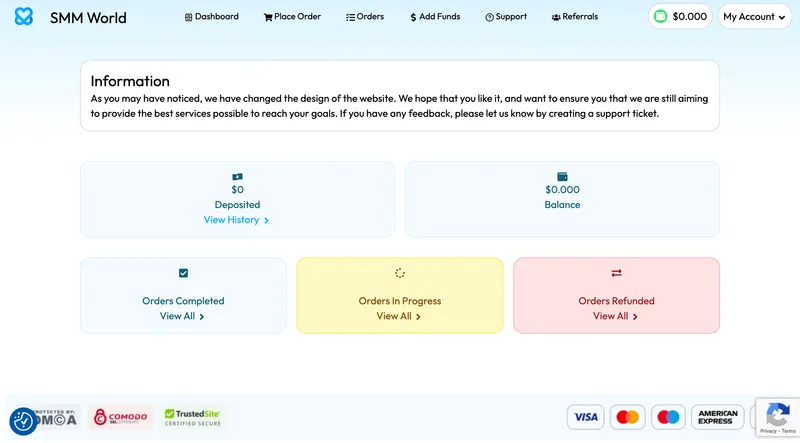This screenshot has width=800, height=443.
Task: Click the TrustedSite certified badge
Action: (193, 417)
